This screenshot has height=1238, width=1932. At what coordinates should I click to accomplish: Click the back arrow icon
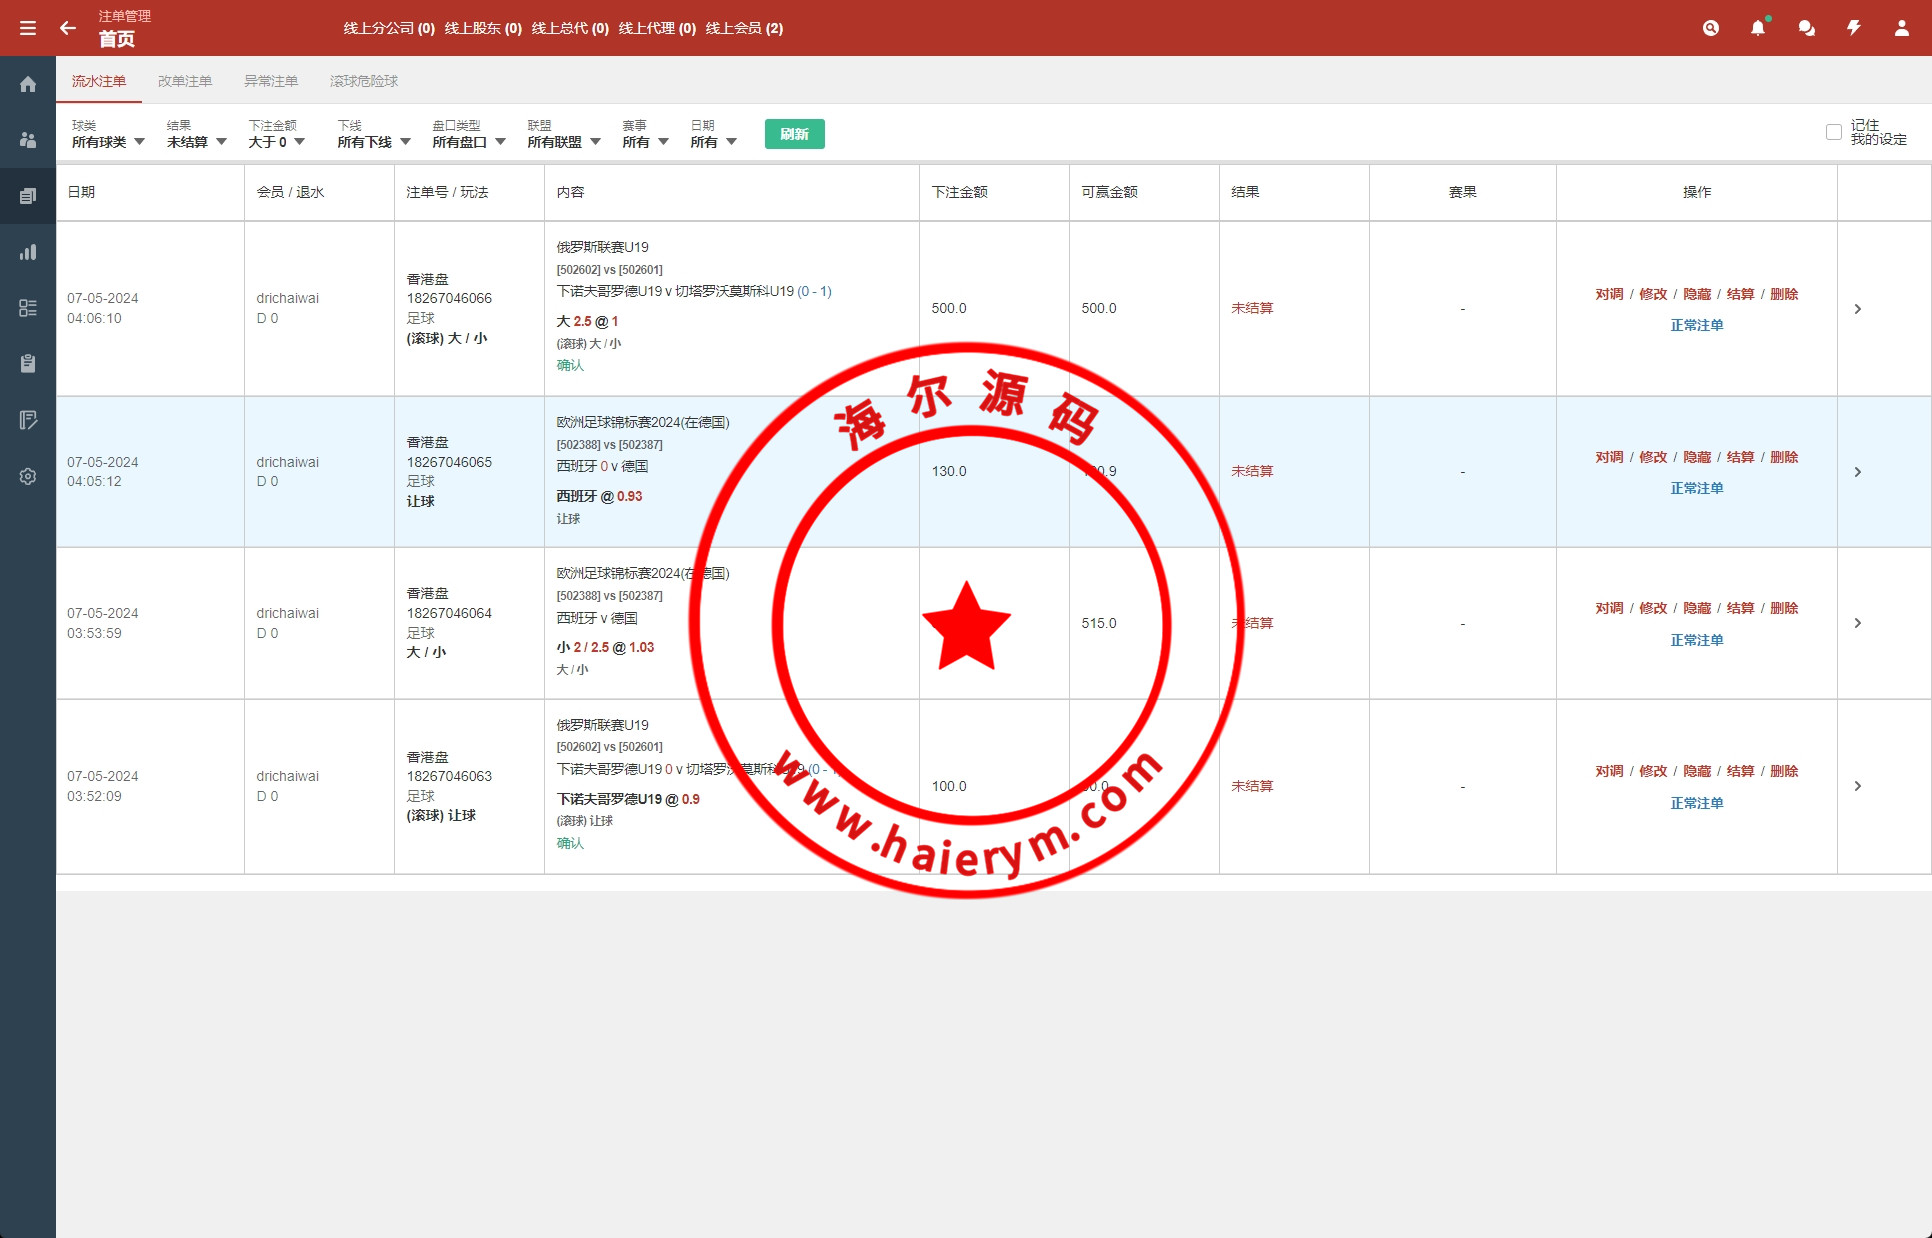coord(68,28)
